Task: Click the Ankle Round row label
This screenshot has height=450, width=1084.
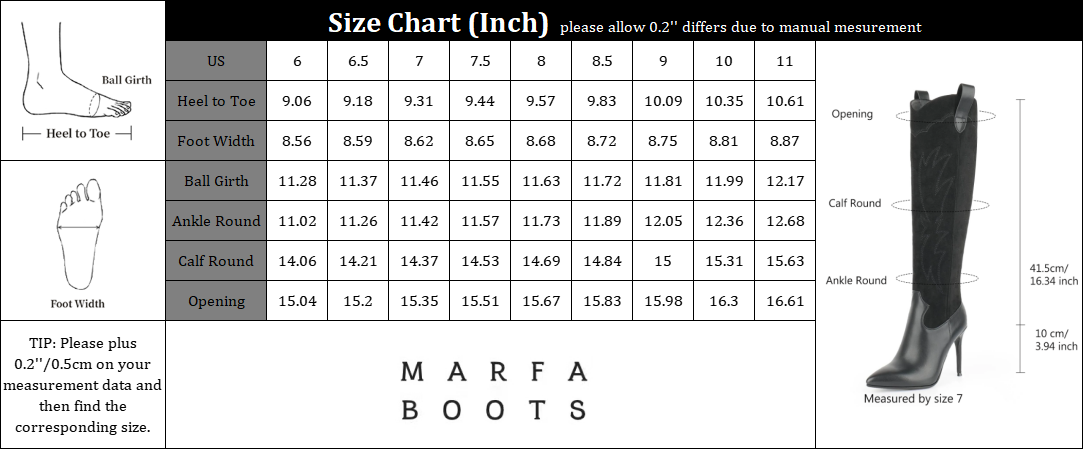Action: pos(216,221)
